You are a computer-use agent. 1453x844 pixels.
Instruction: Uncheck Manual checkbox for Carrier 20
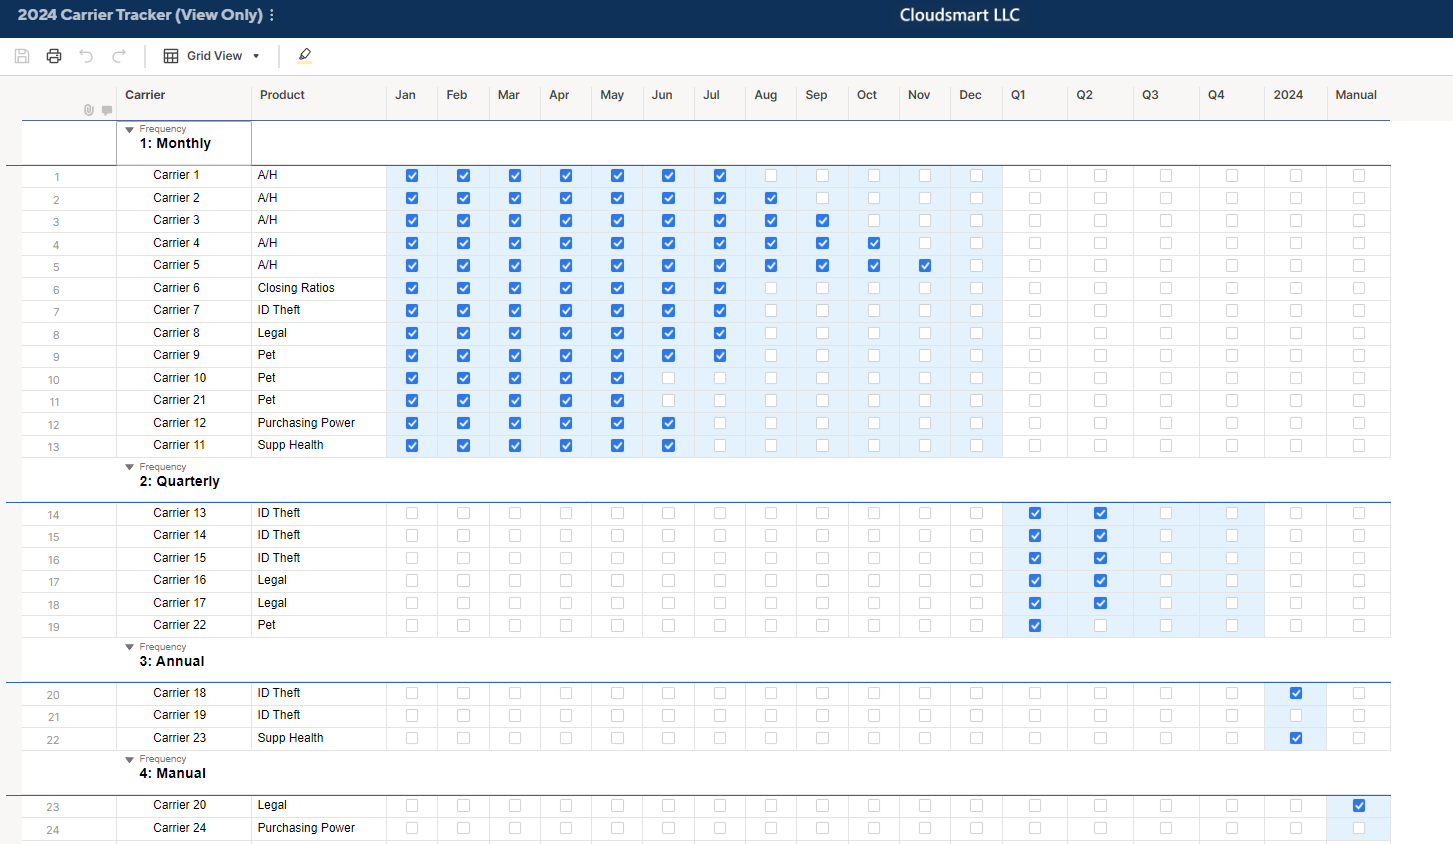point(1359,806)
